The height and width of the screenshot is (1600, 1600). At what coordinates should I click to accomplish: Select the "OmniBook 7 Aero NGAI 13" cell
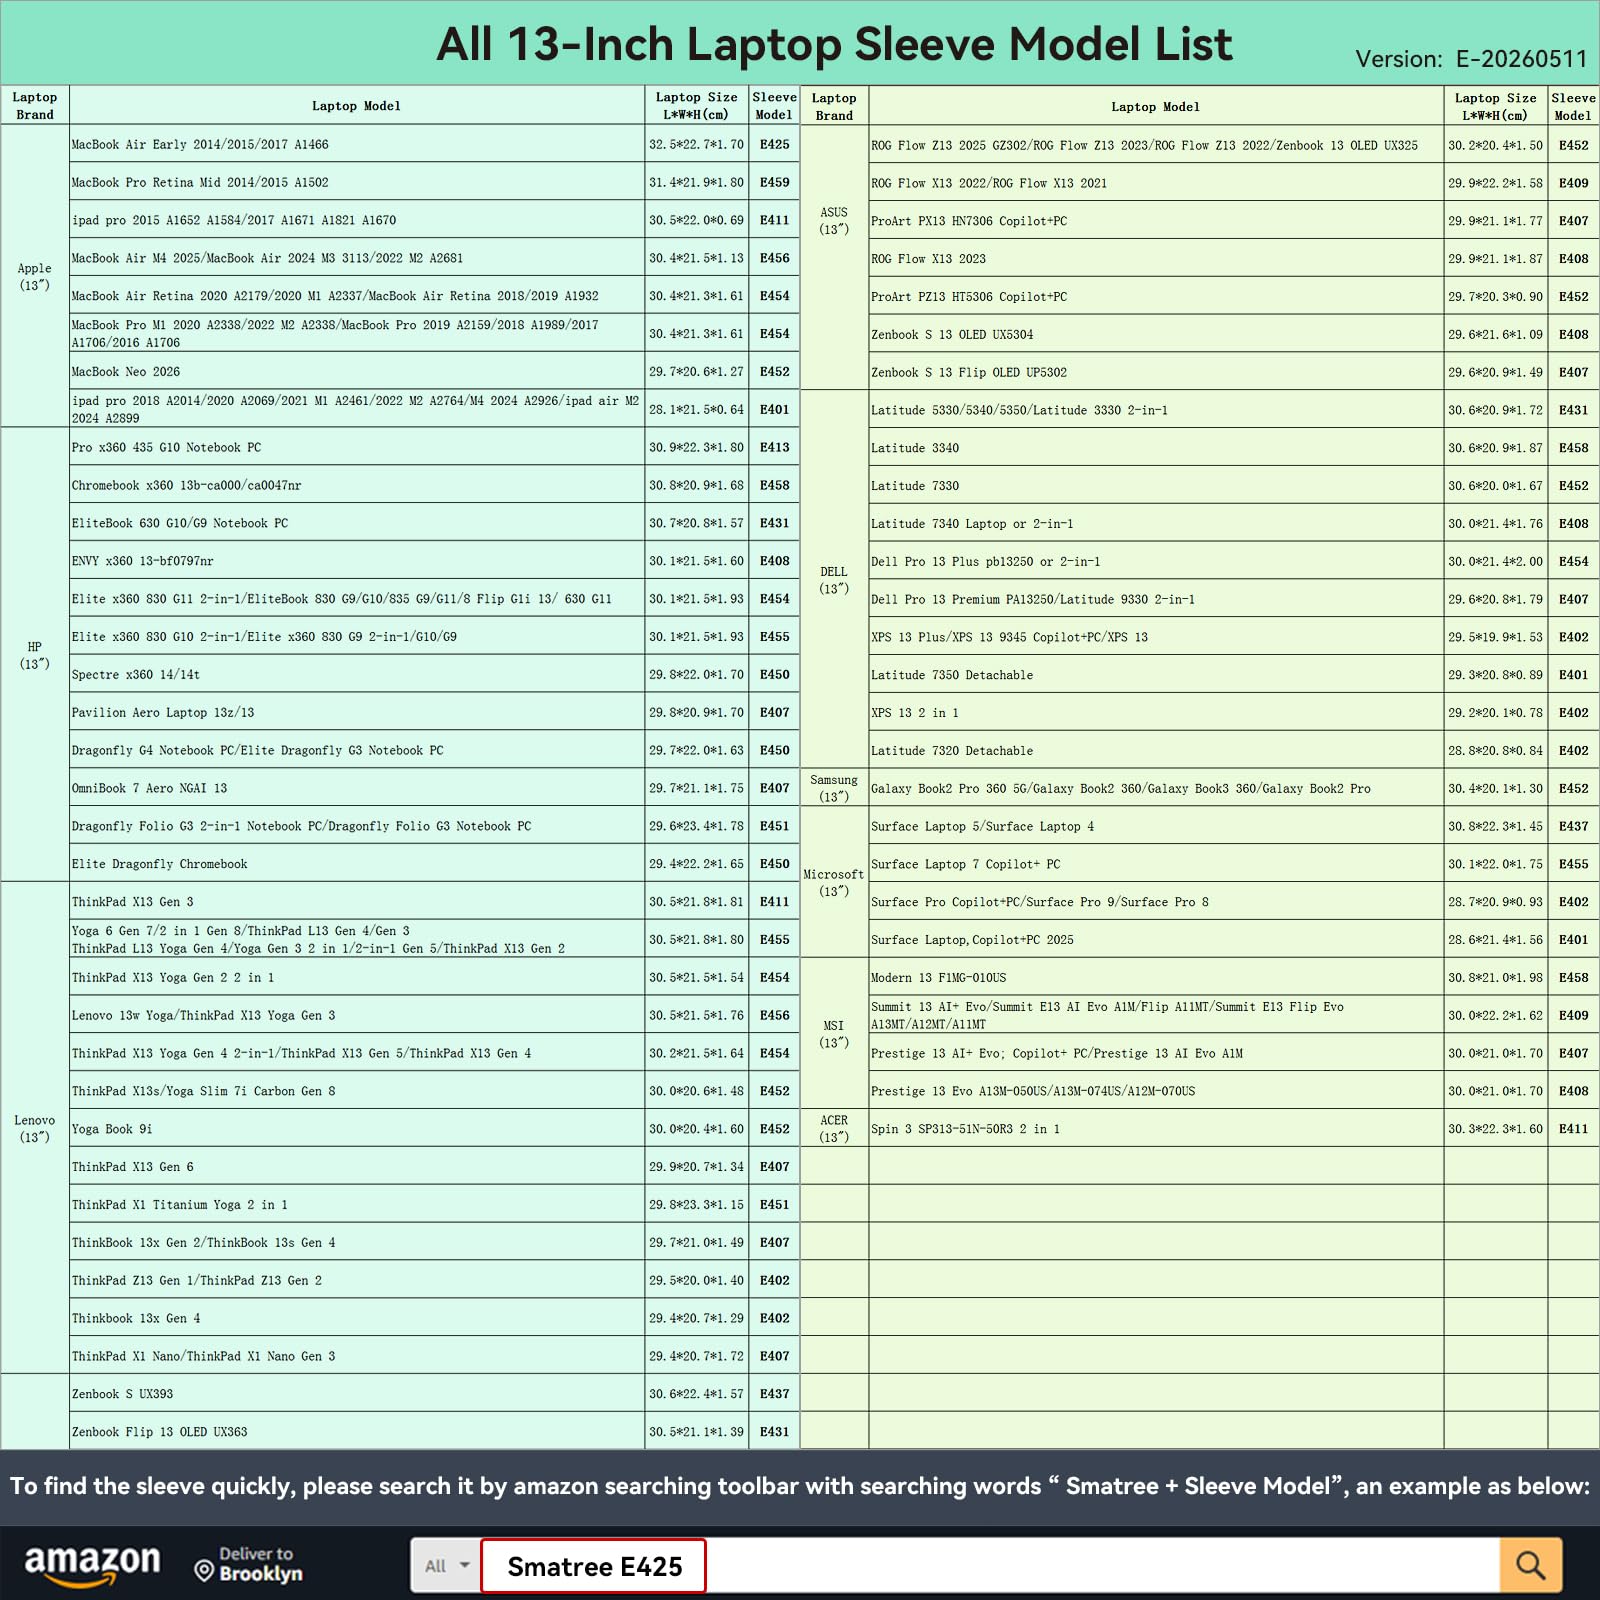coord(357,788)
